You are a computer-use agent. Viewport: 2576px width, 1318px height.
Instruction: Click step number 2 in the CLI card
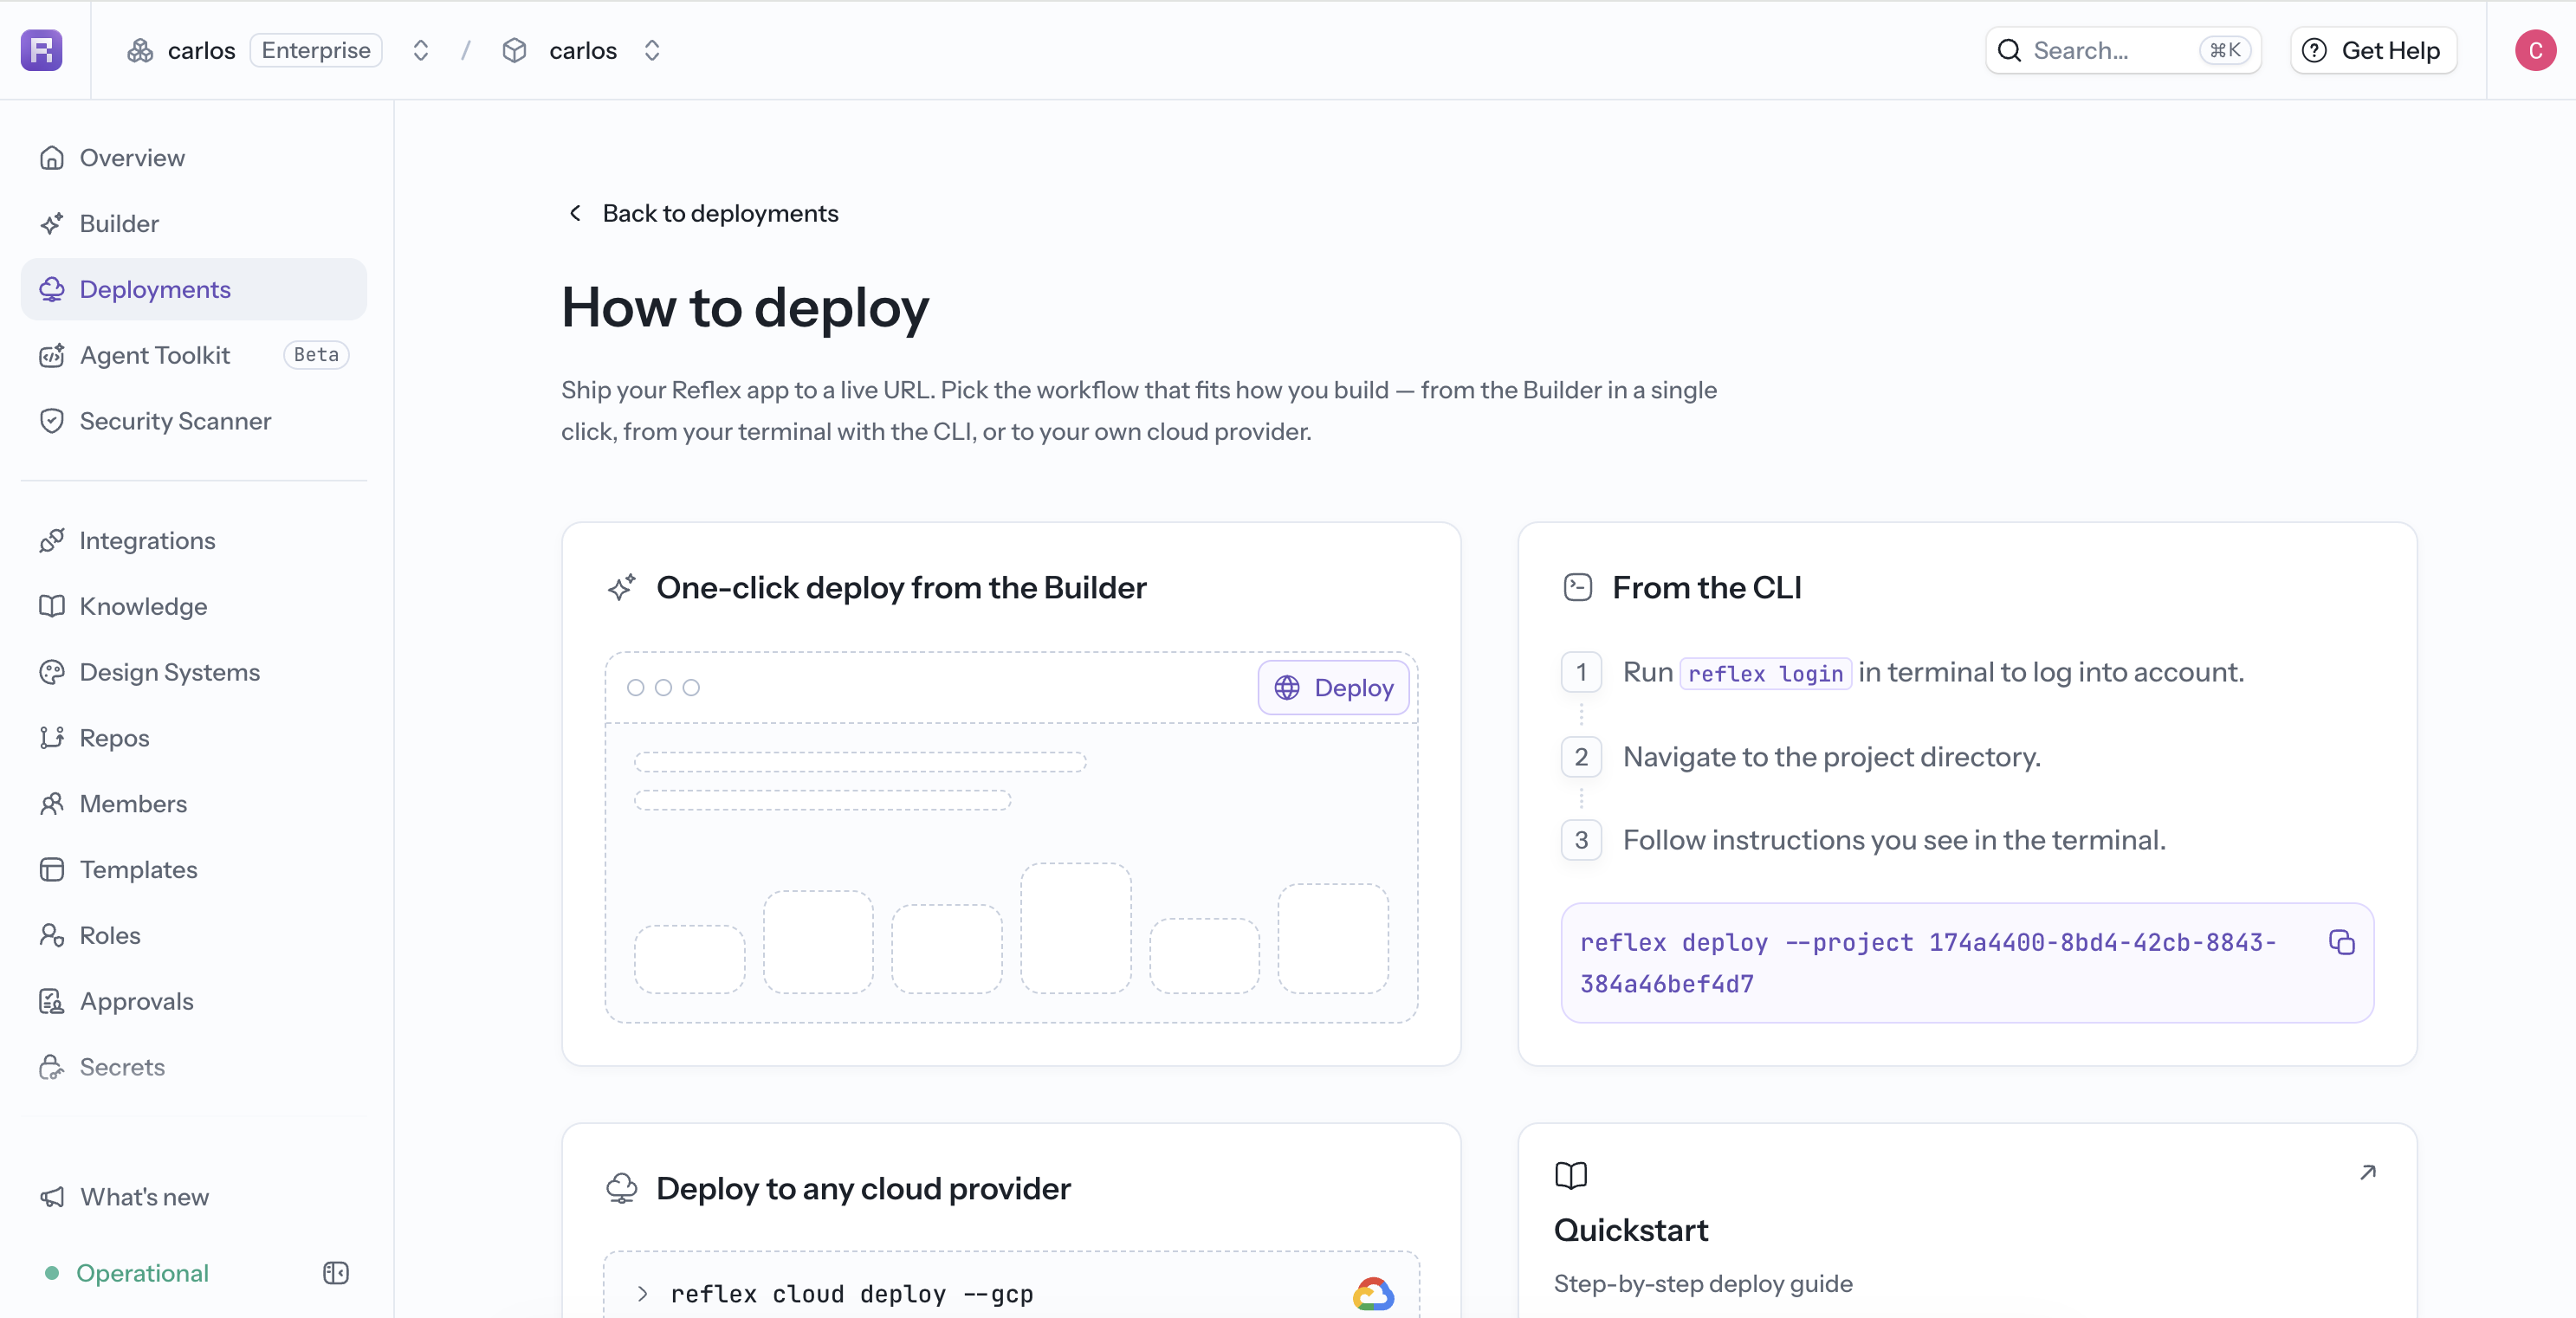(x=1581, y=757)
